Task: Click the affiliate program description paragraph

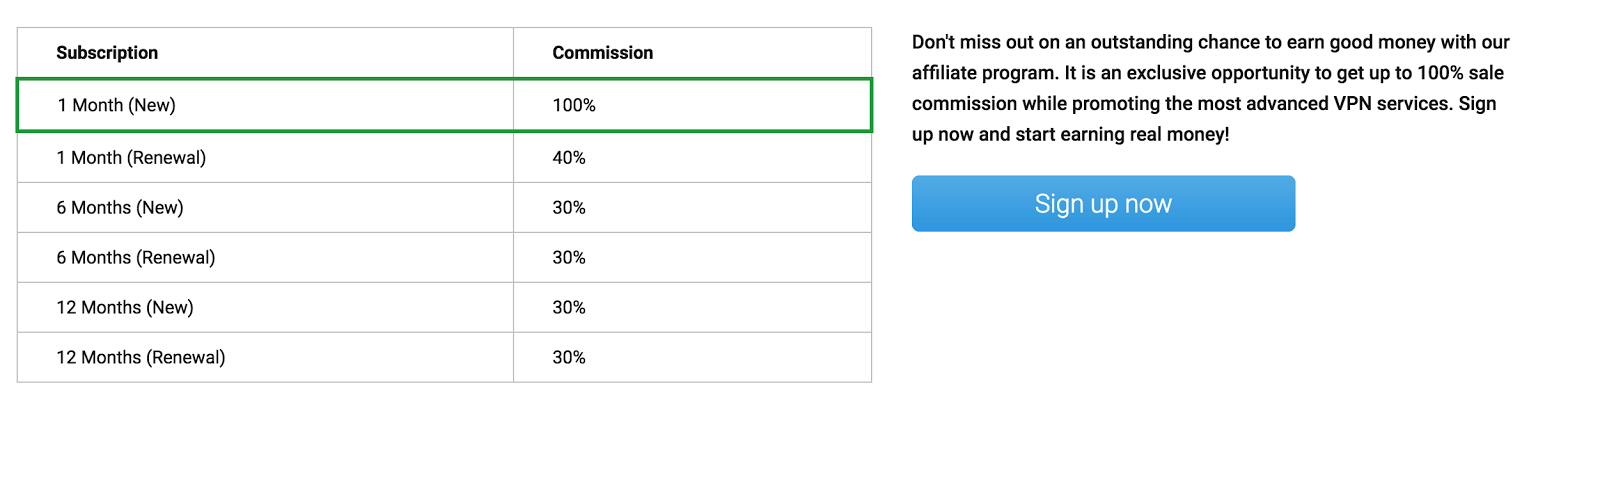Action: pyautogui.click(x=1210, y=88)
